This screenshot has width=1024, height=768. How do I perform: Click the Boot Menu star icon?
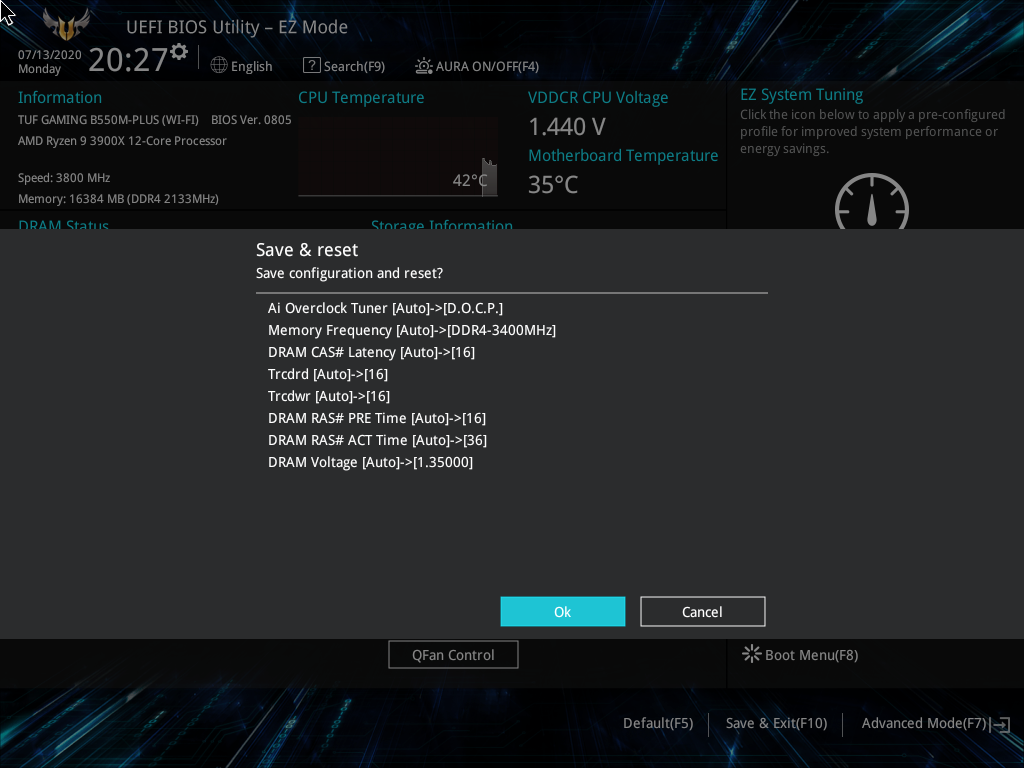(751, 654)
